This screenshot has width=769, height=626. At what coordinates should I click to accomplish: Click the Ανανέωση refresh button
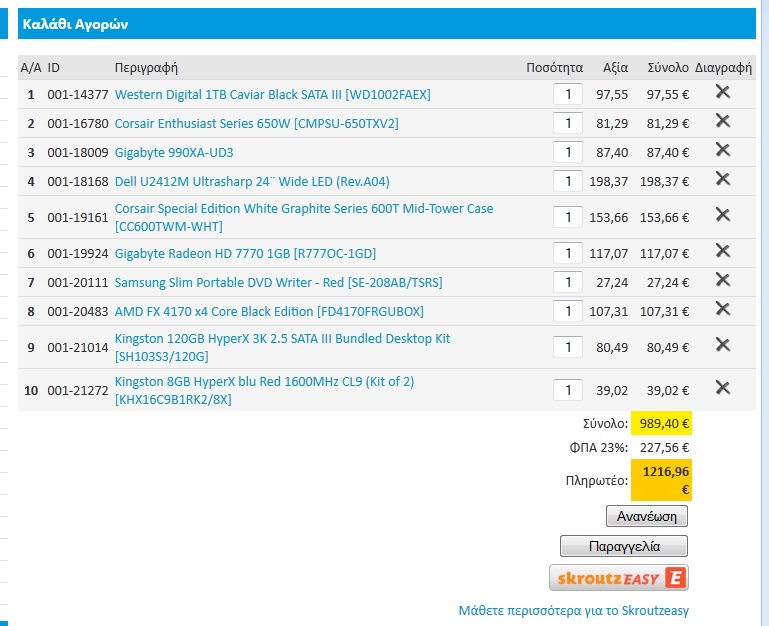coord(647,516)
